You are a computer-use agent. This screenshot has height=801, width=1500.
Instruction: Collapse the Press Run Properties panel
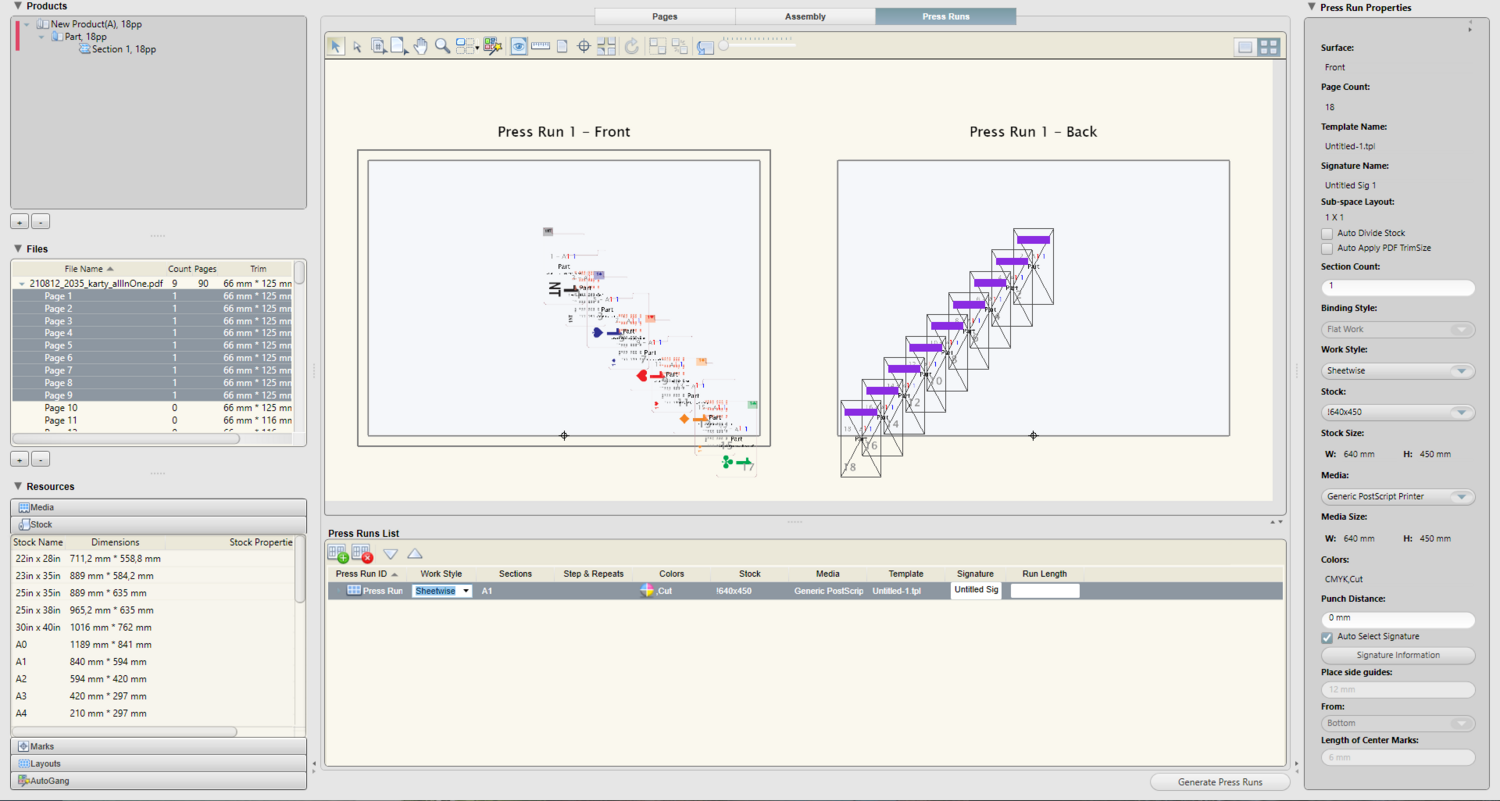click(1312, 7)
